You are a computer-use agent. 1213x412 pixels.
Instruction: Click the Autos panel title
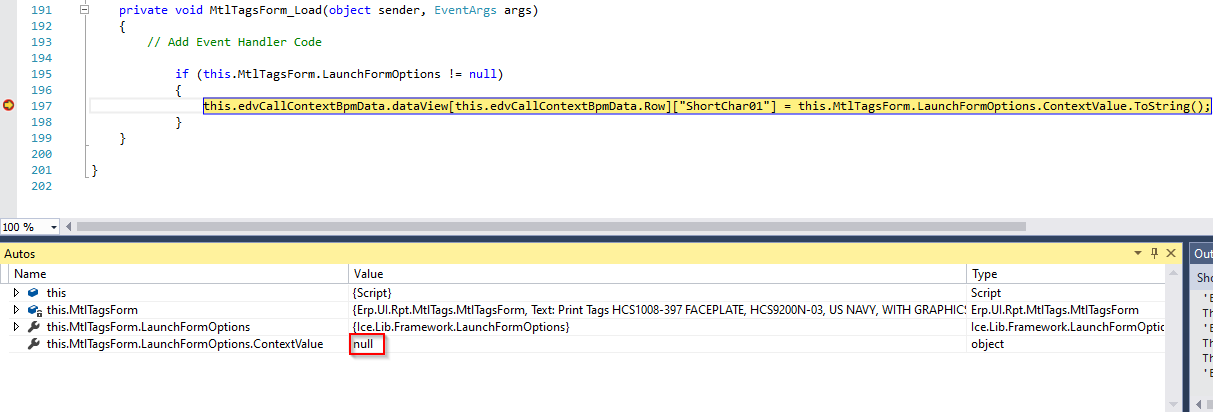[20, 254]
